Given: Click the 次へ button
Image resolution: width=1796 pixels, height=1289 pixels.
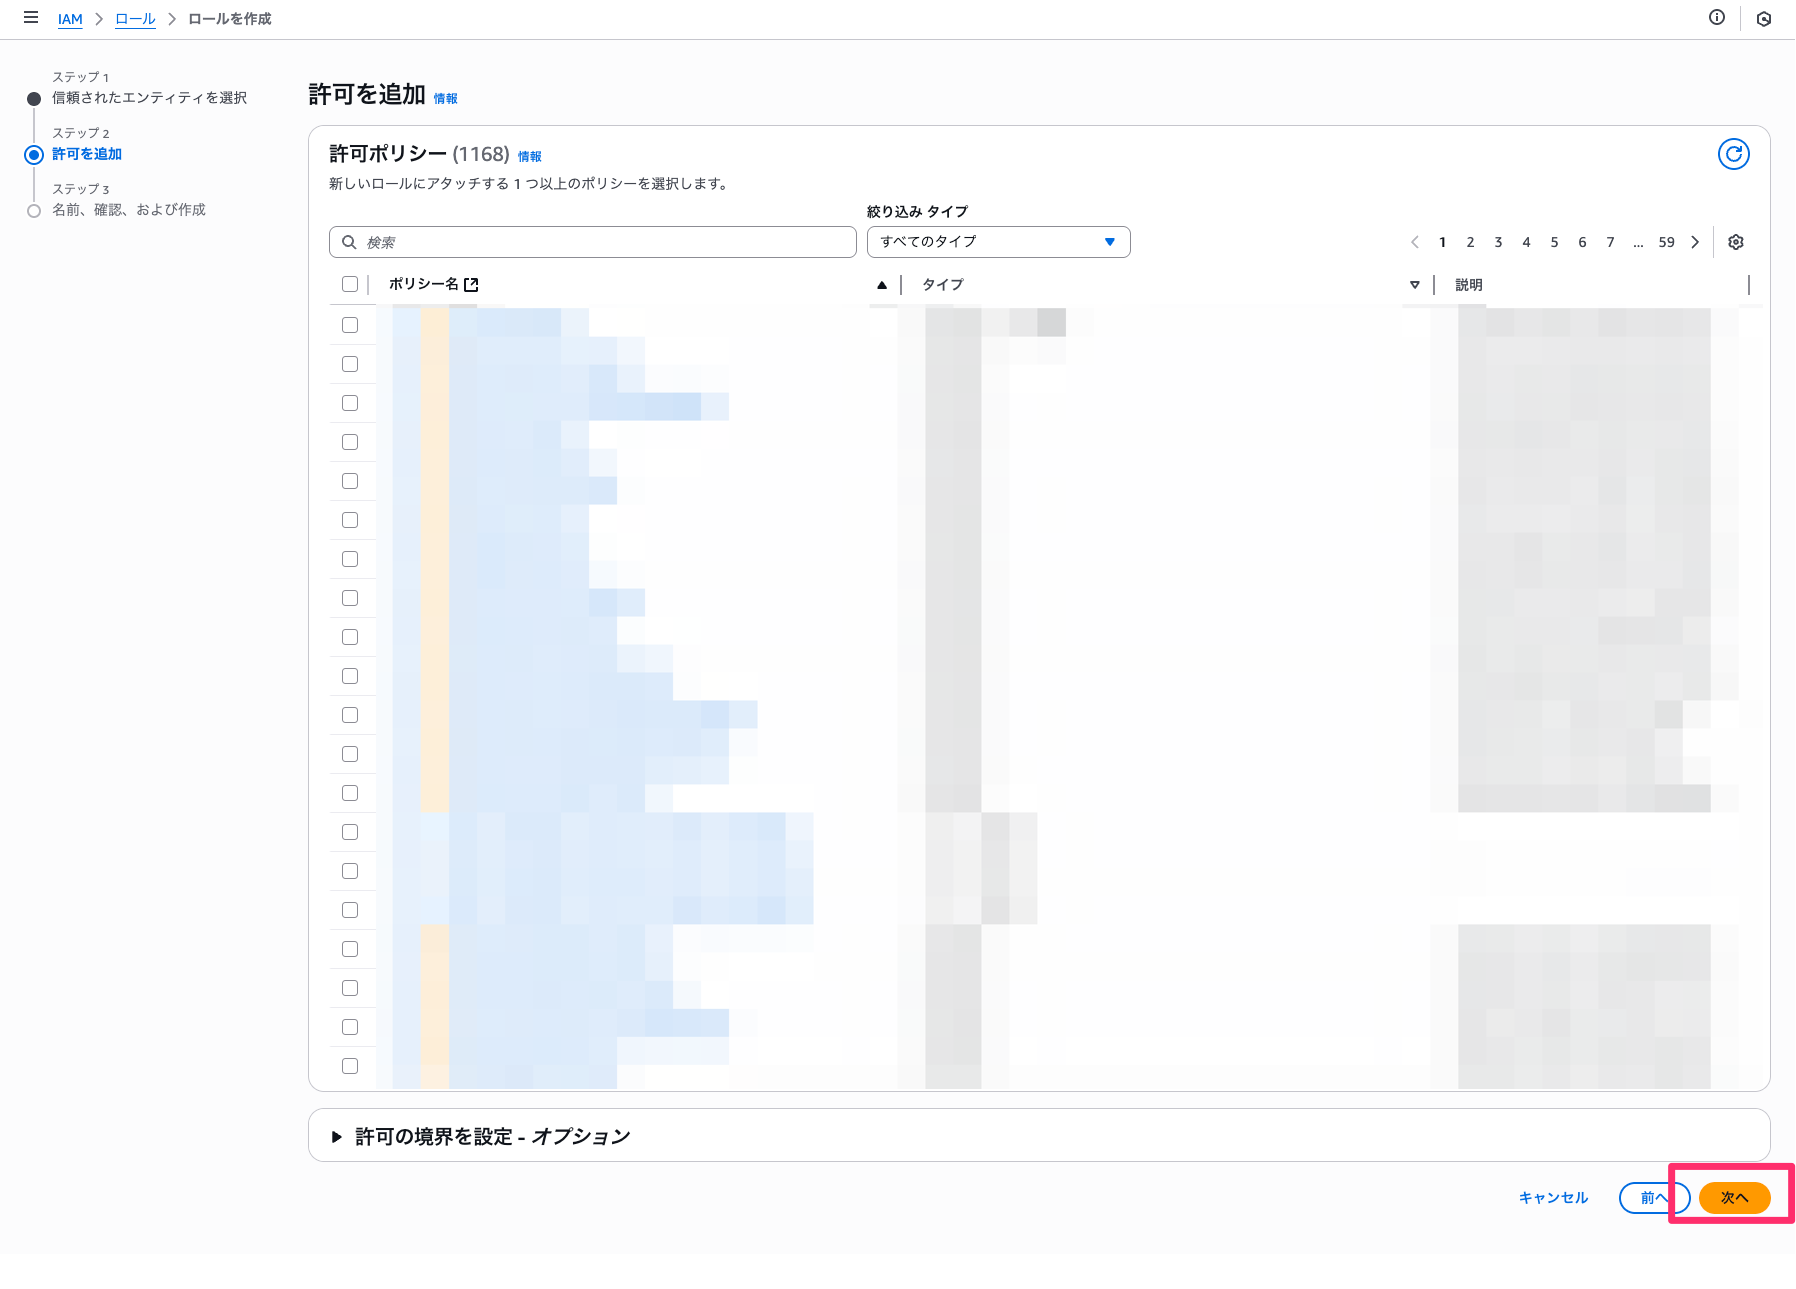Looking at the screenshot, I should (1734, 1197).
